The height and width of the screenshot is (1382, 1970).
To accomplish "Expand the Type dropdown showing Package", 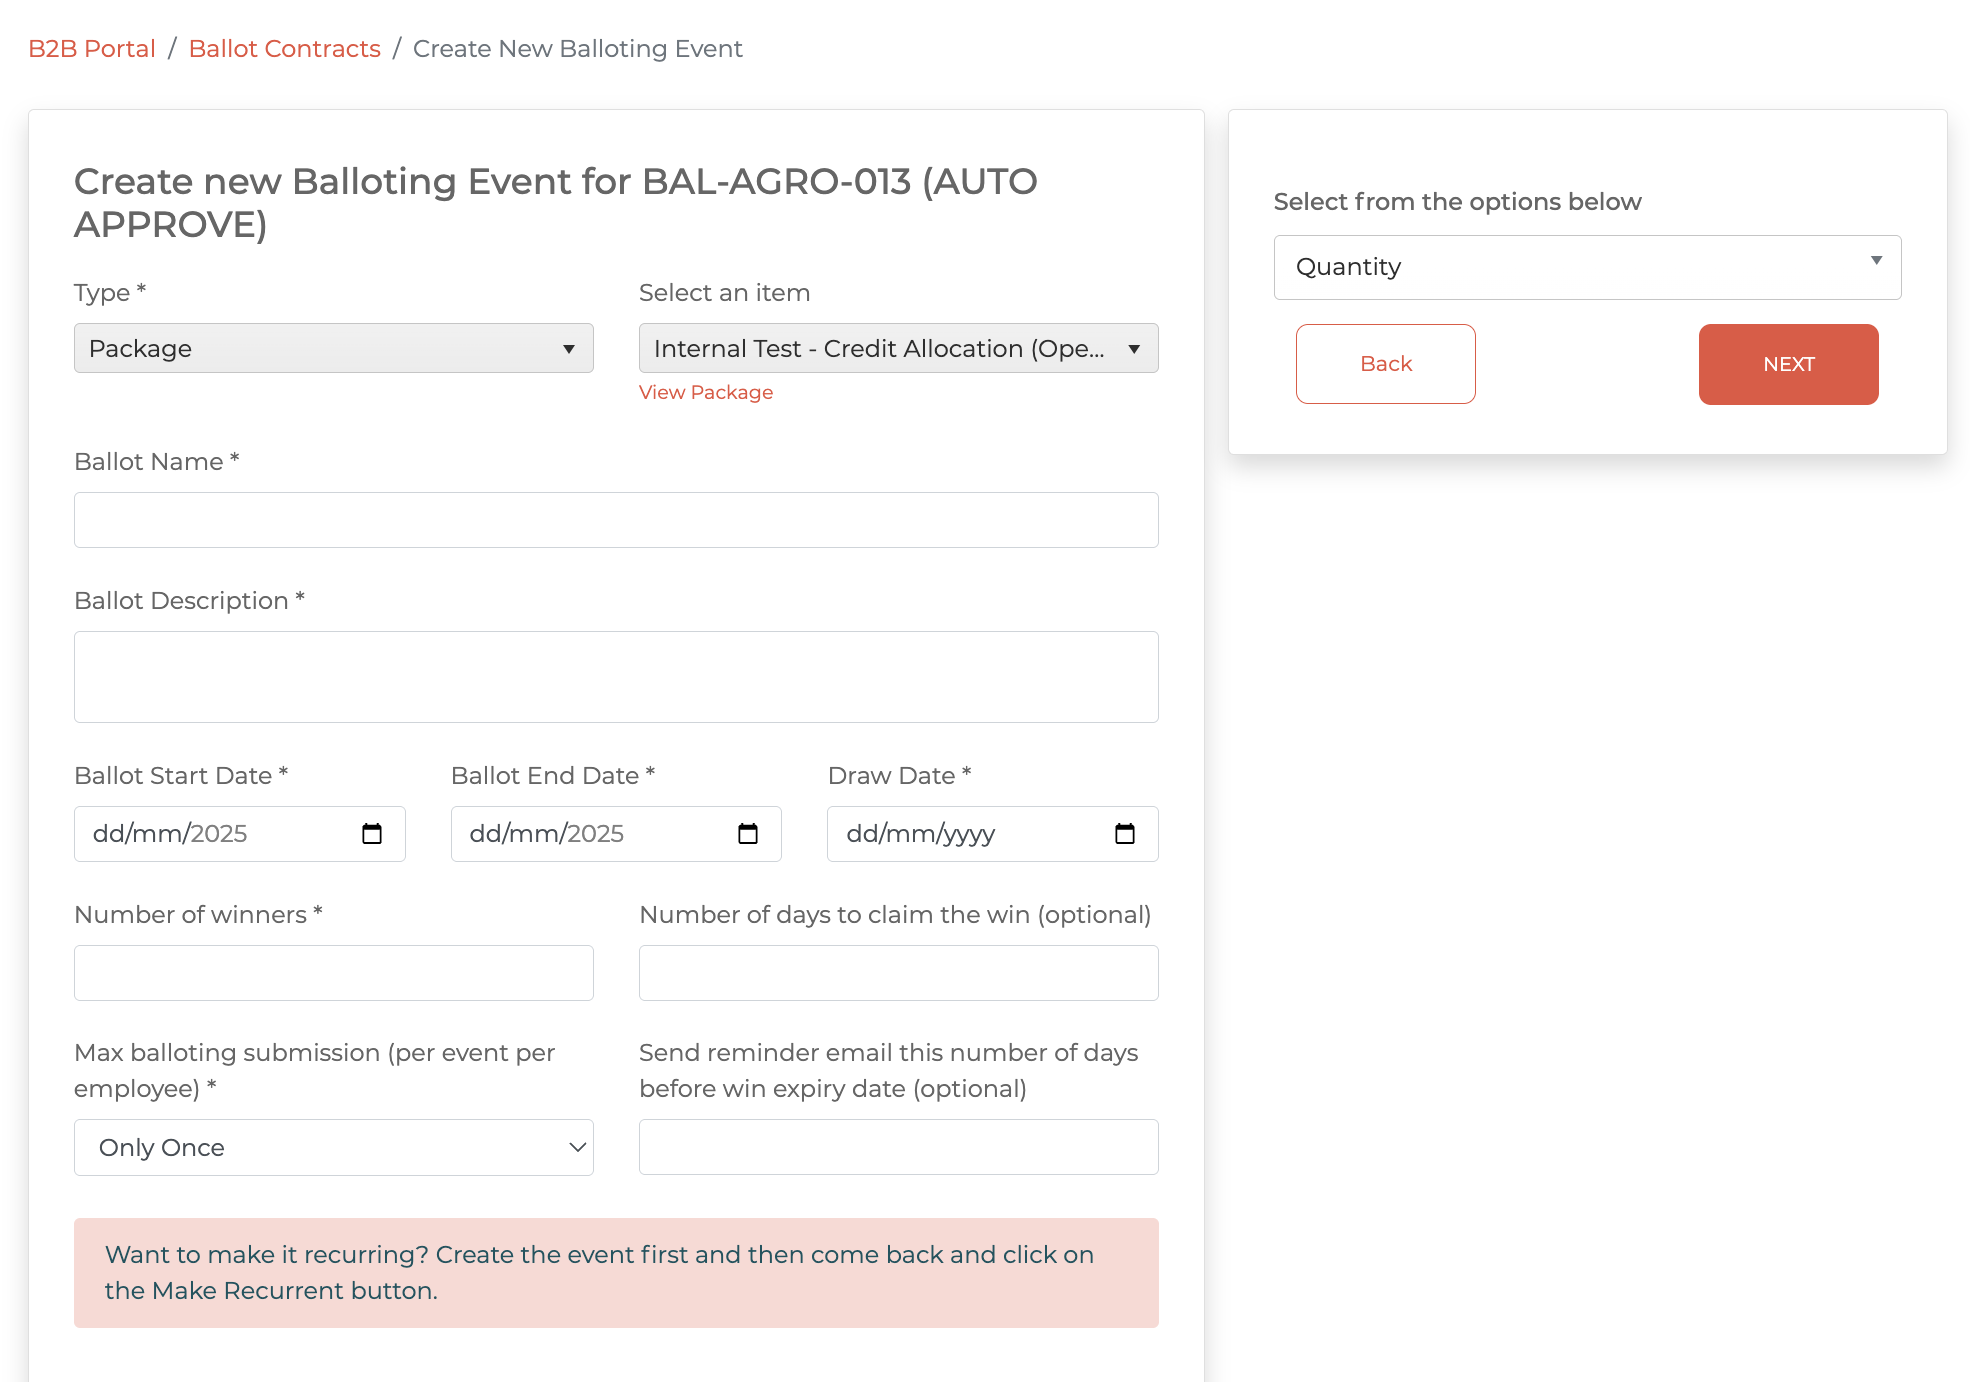I will (333, 348).
